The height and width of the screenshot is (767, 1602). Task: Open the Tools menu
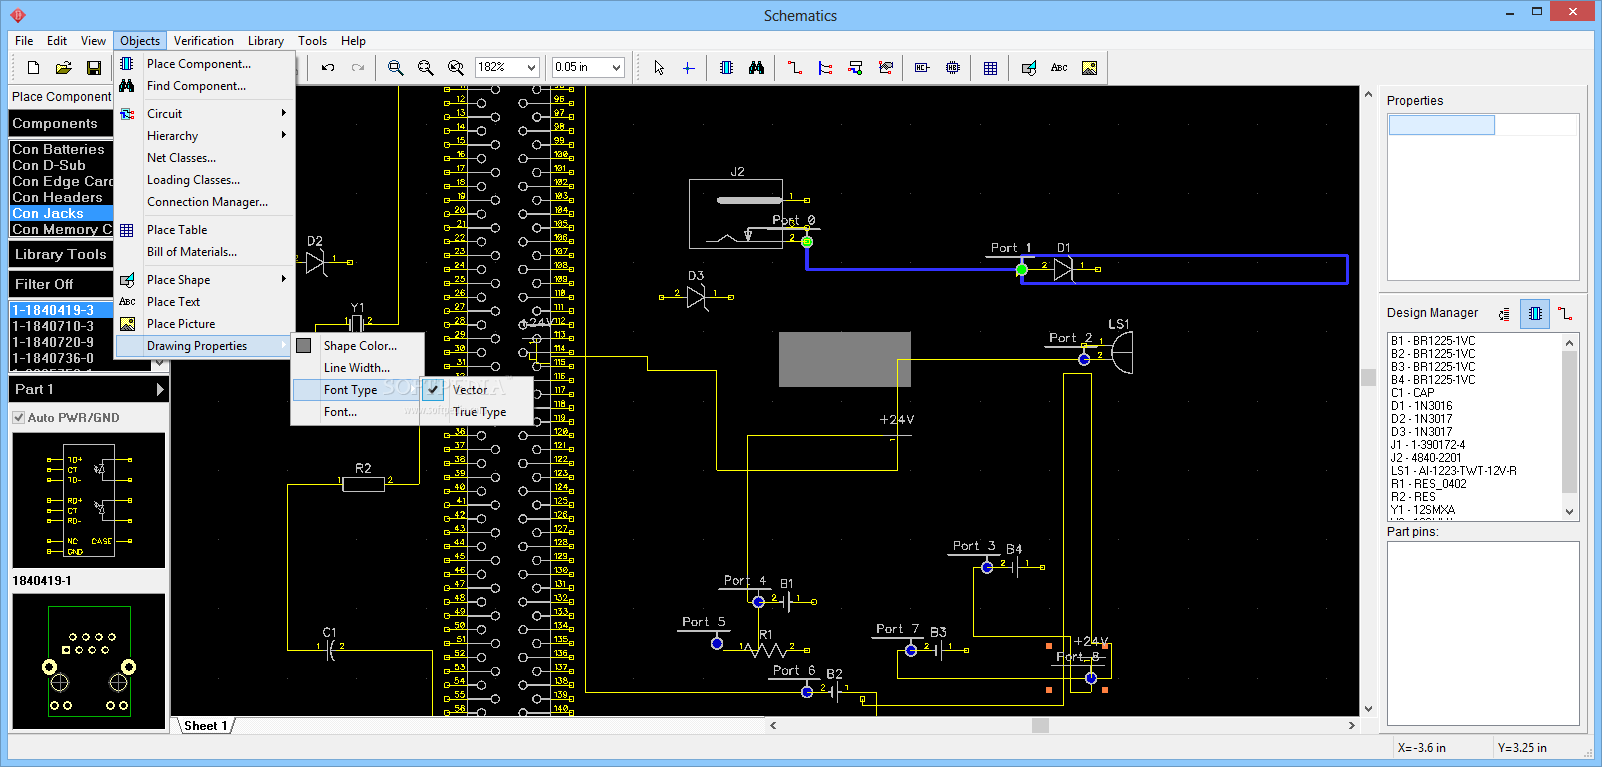[x=313, y=41]
